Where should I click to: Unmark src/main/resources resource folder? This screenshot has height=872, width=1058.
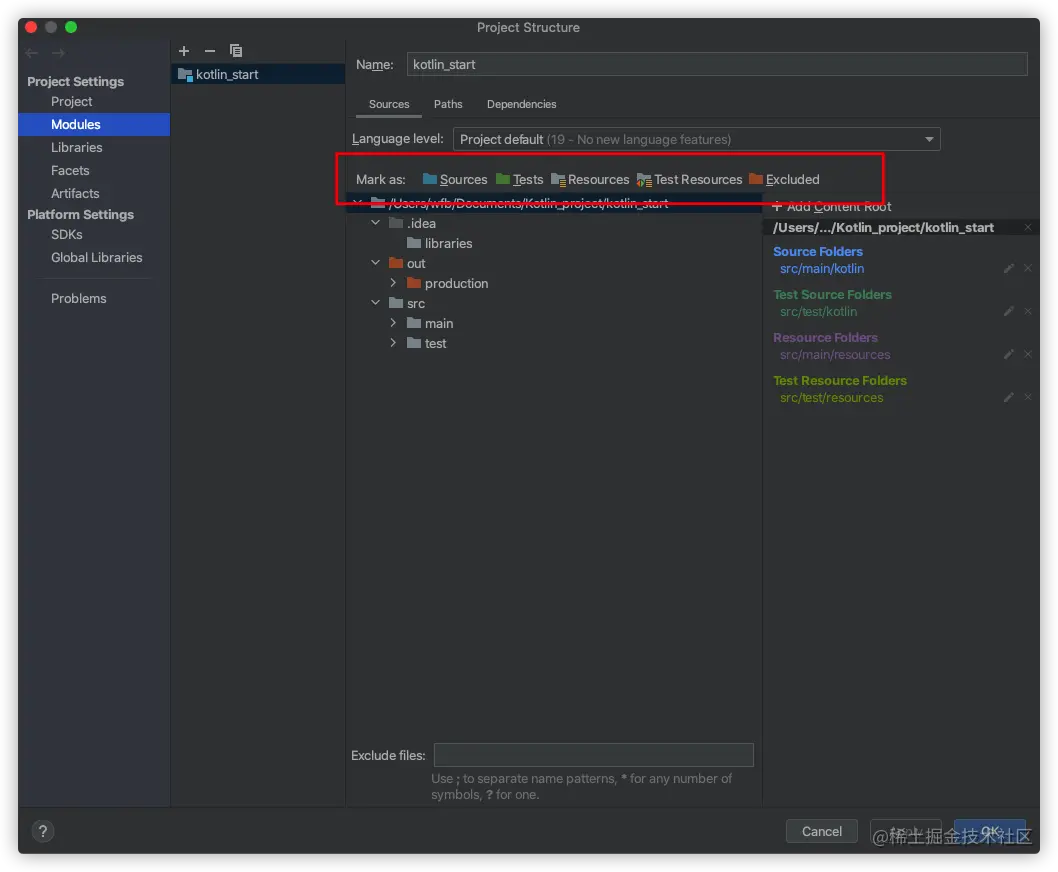point(1028,354)
